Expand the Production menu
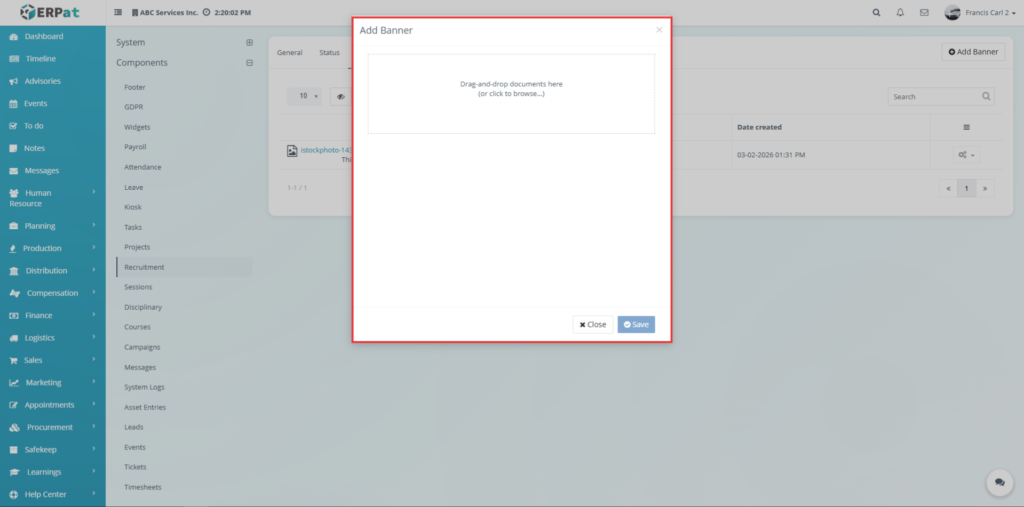Viewport: 1024px width, 507px height. 52,248
